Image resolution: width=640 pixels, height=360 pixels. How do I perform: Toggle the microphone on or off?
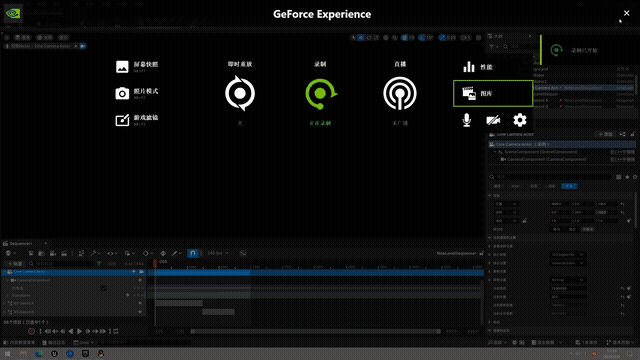[x=467, y=120]
